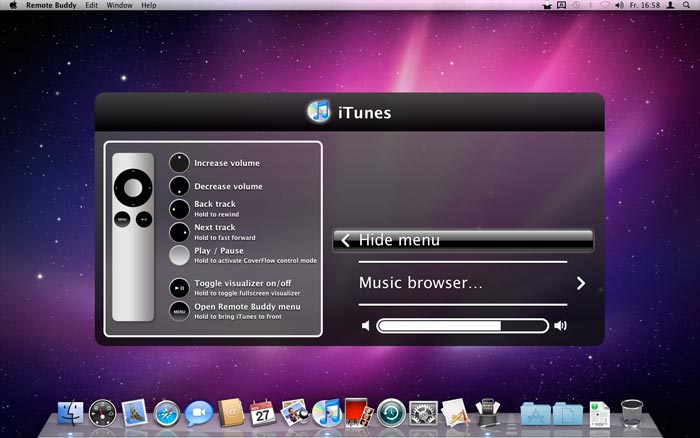Adjust the iTunes volume slider bar

pos(462,326)
